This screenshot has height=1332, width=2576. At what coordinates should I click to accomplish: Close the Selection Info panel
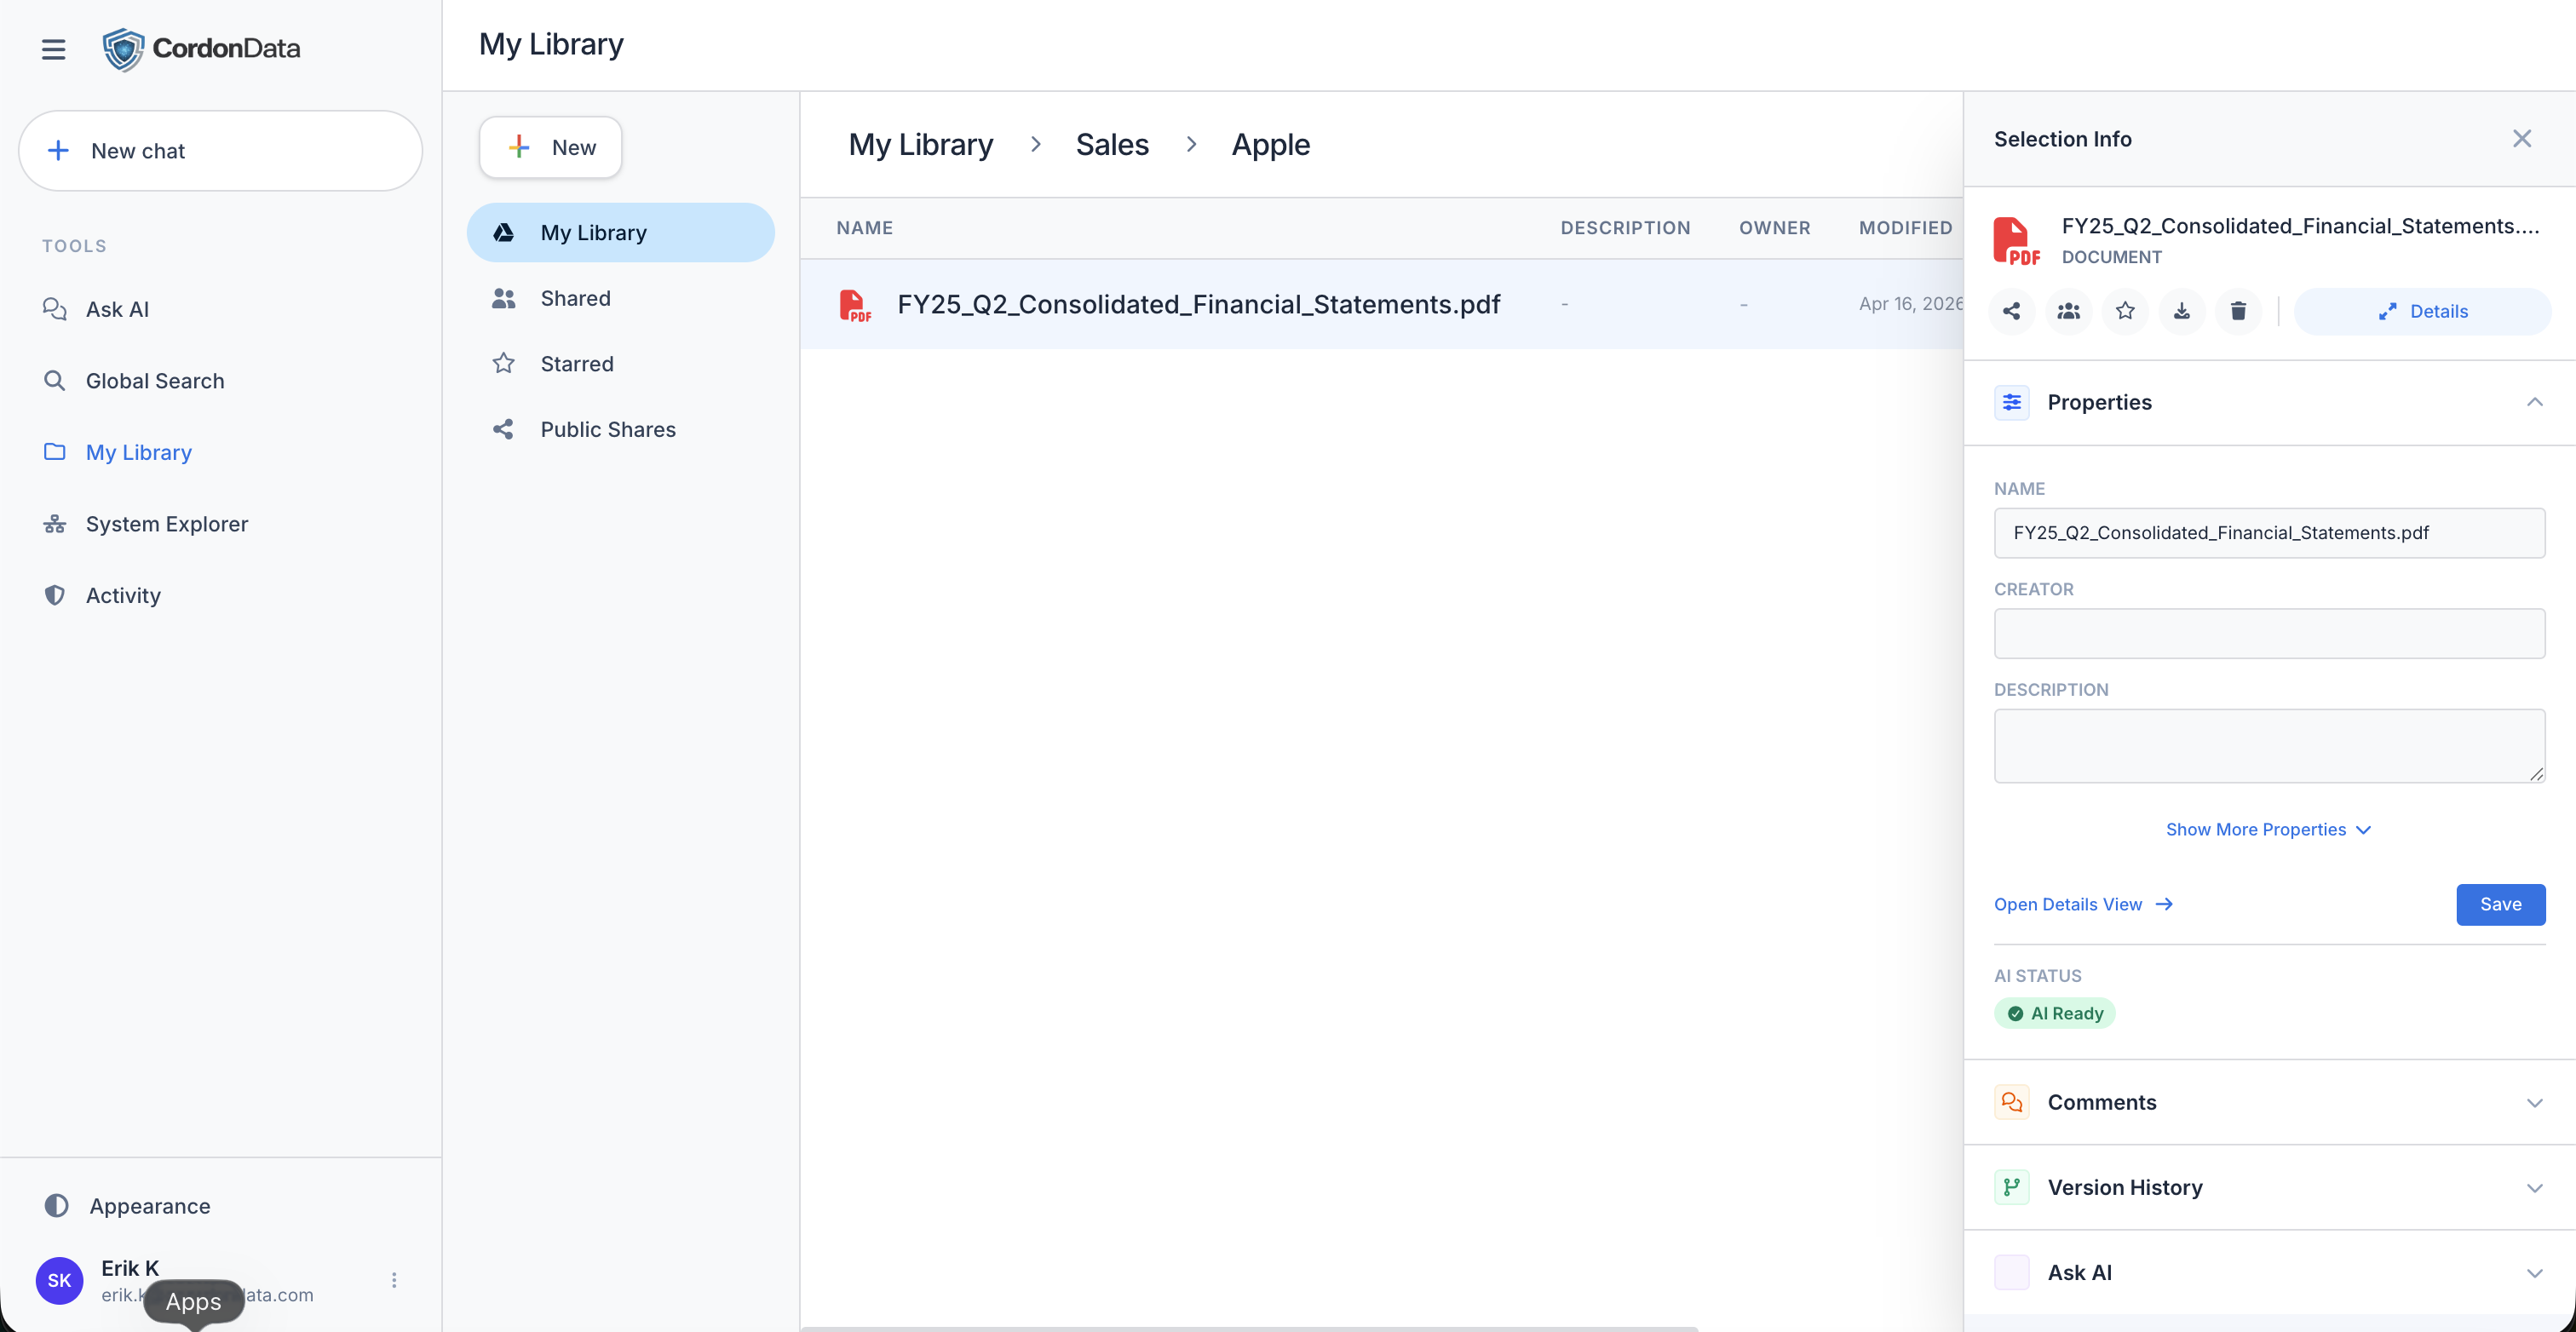pos(2521,139)
